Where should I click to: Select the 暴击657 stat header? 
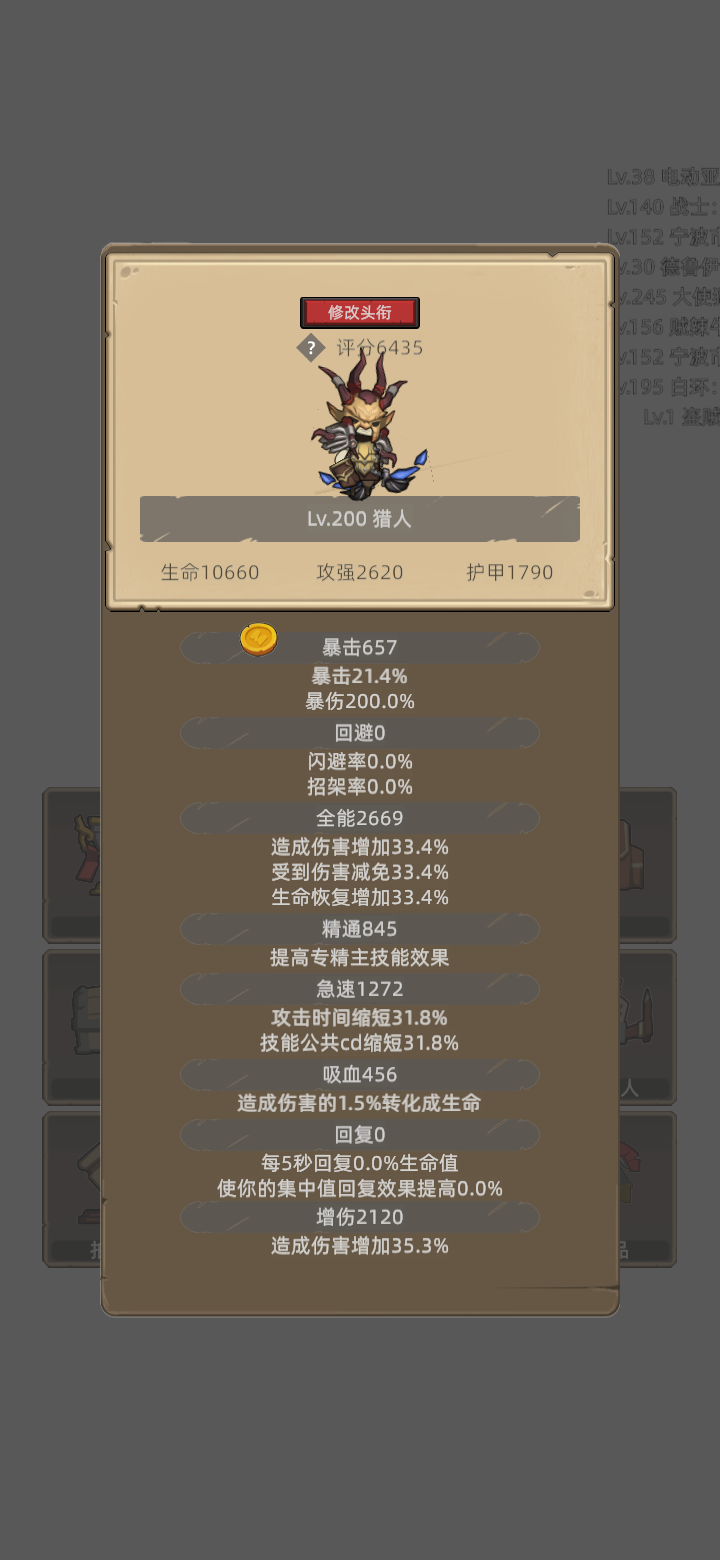click(x=359, y=647)
